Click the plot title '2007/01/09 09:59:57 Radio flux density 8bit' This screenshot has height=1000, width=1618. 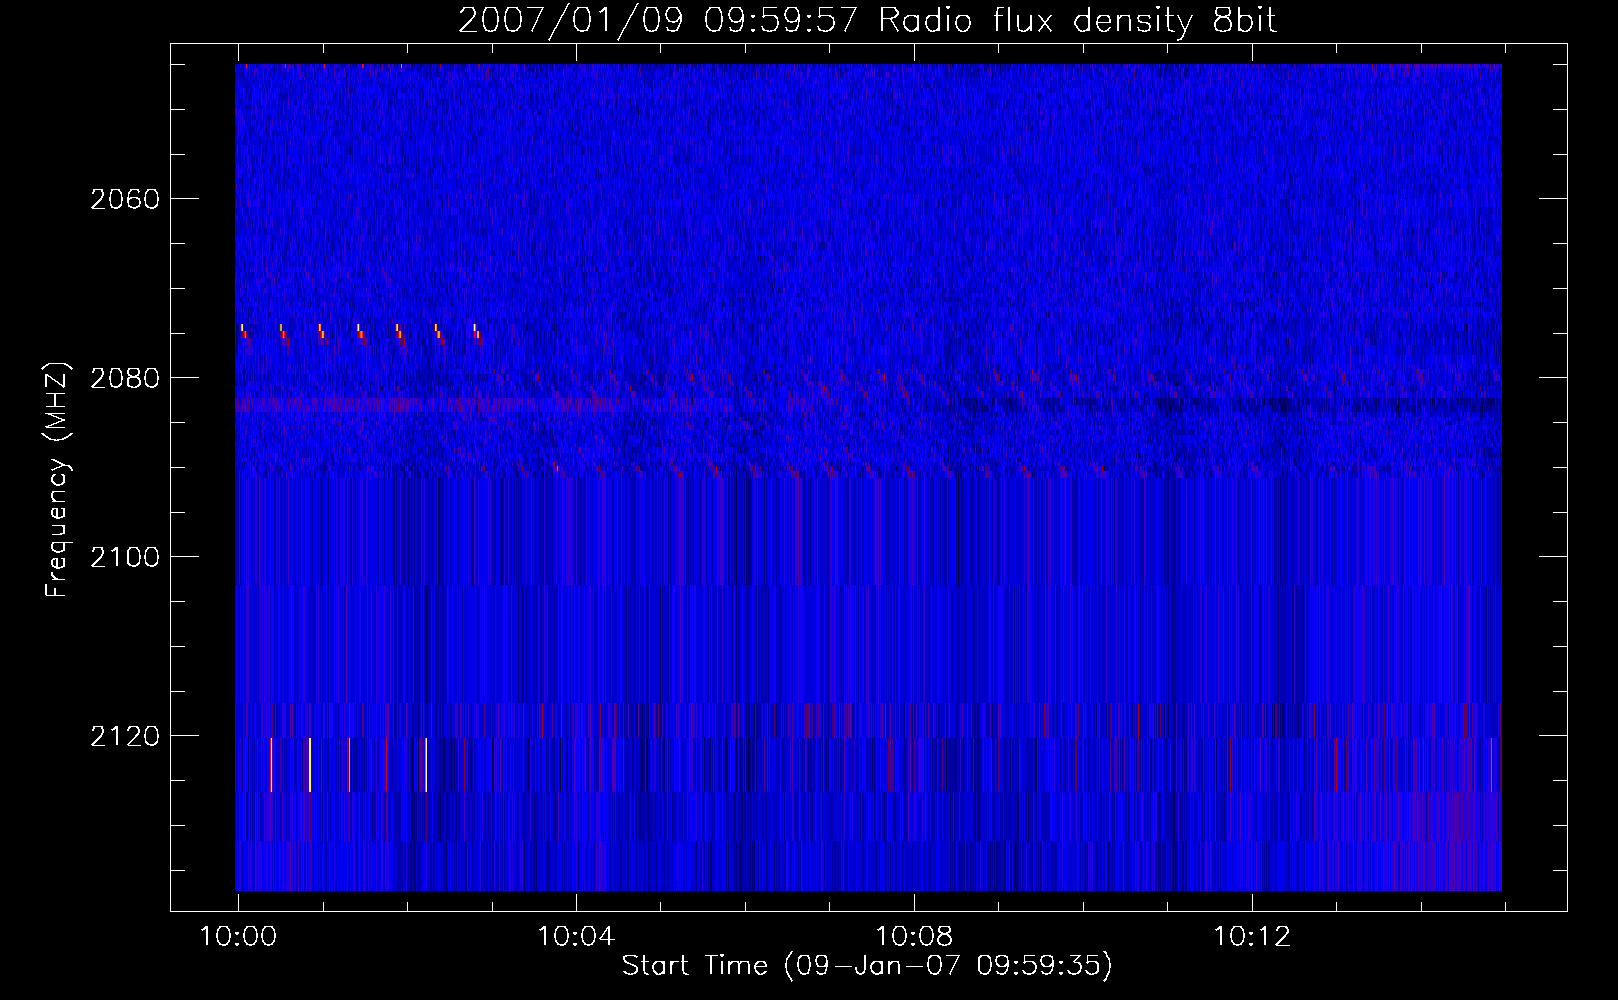(x=868, y=21)
